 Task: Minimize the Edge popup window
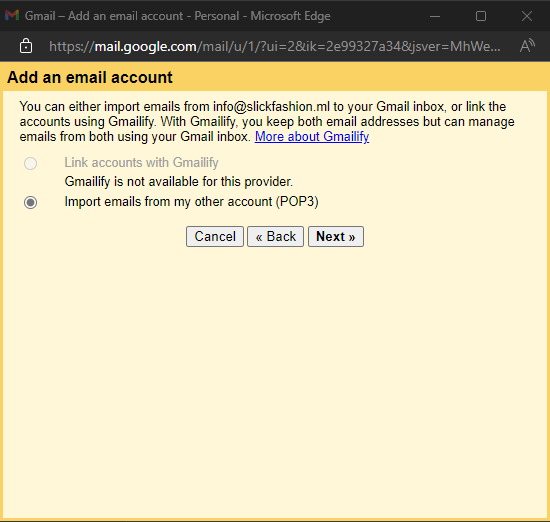435,16
